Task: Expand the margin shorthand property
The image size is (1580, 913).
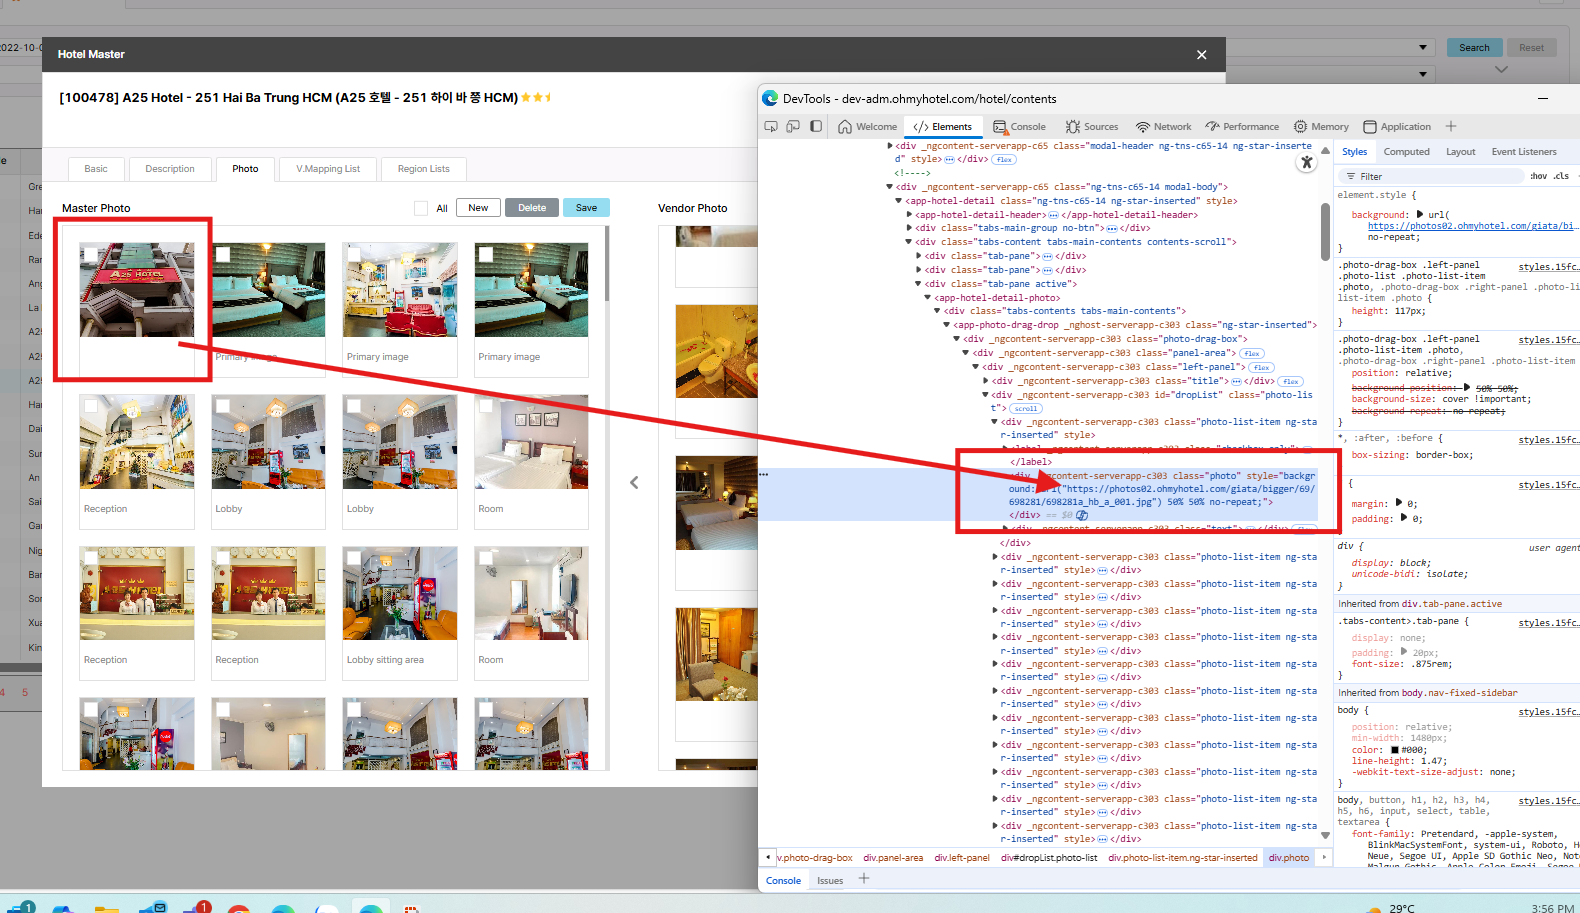Action: coord(1399,503)
